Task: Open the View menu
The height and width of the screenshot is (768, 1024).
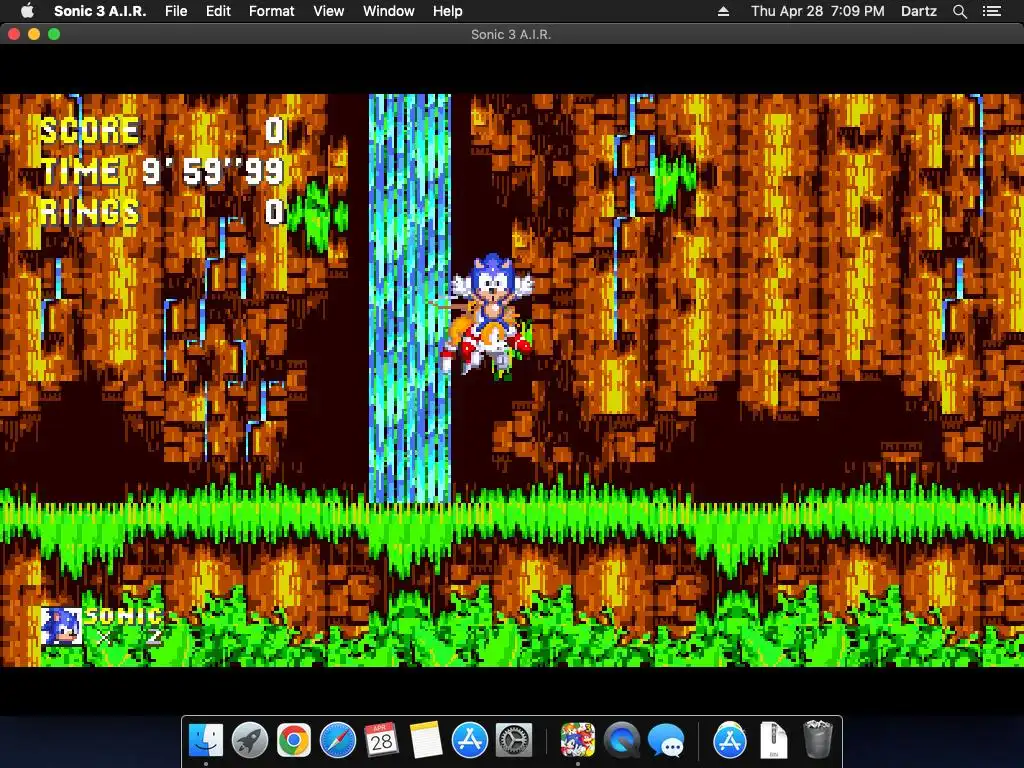Action: (328, 11)
